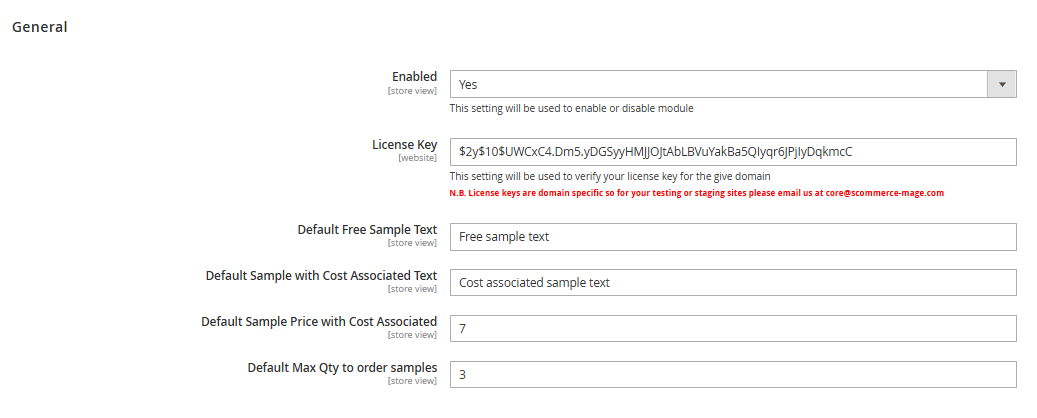Click the Free sample text input box
The height and width of the screenshot is (418, 1037).
coord(732,237)
